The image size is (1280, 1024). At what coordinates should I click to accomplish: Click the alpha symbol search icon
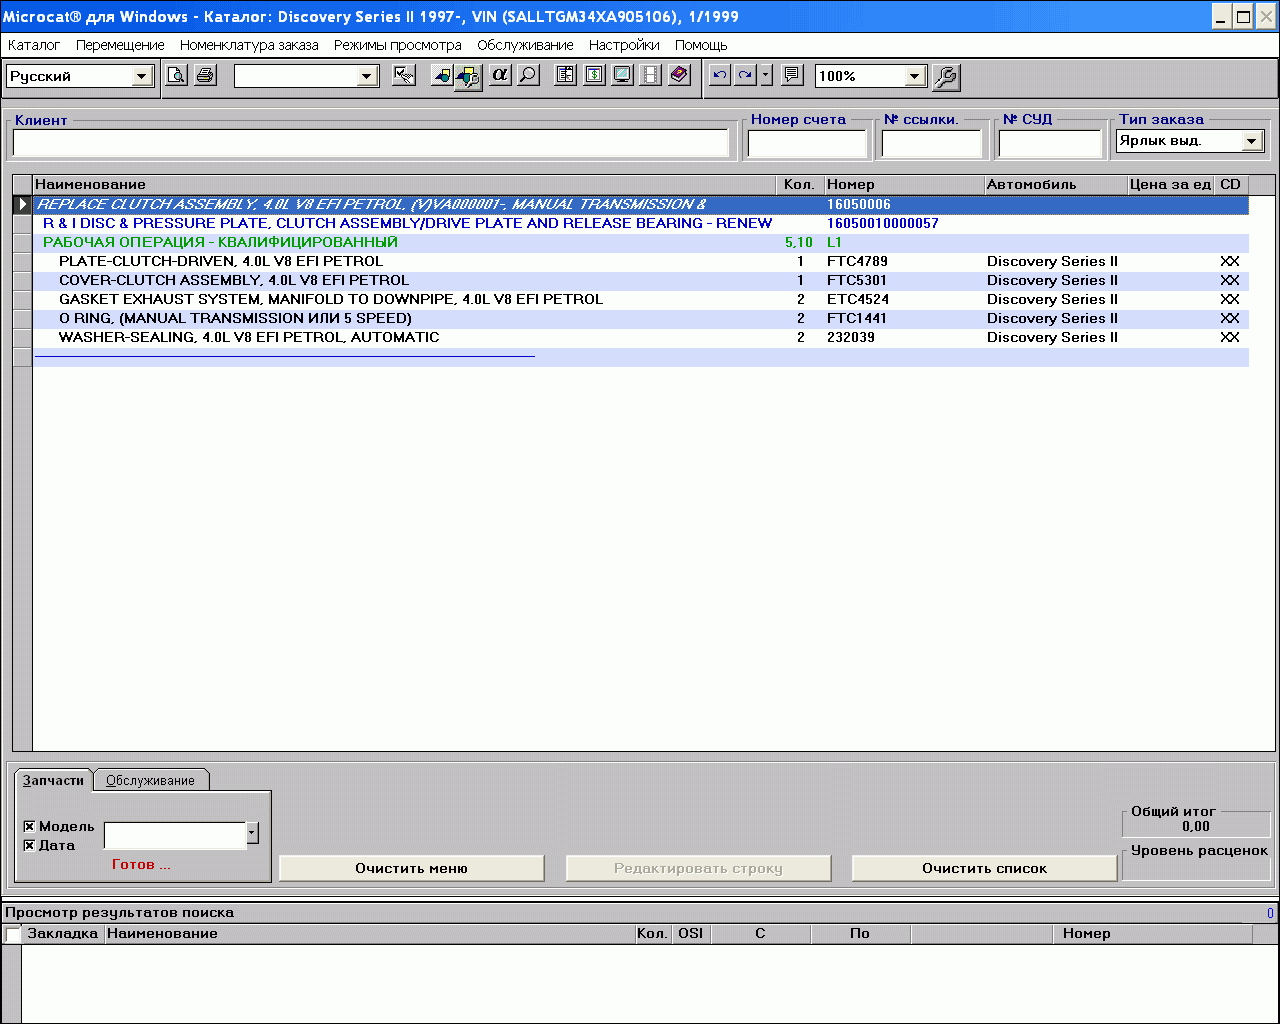(x=499, y=76)
